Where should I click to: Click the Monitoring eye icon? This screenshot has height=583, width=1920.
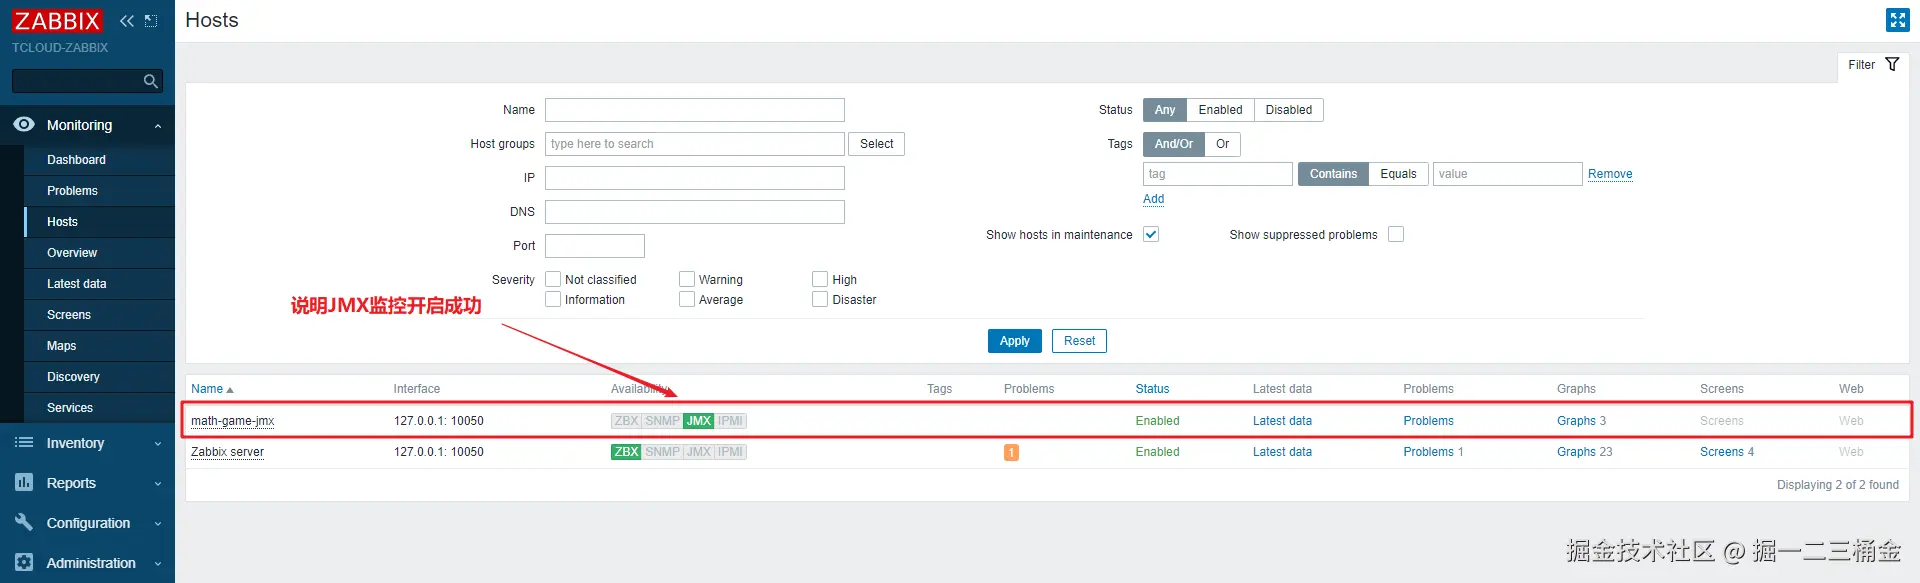tap(24, 124)
